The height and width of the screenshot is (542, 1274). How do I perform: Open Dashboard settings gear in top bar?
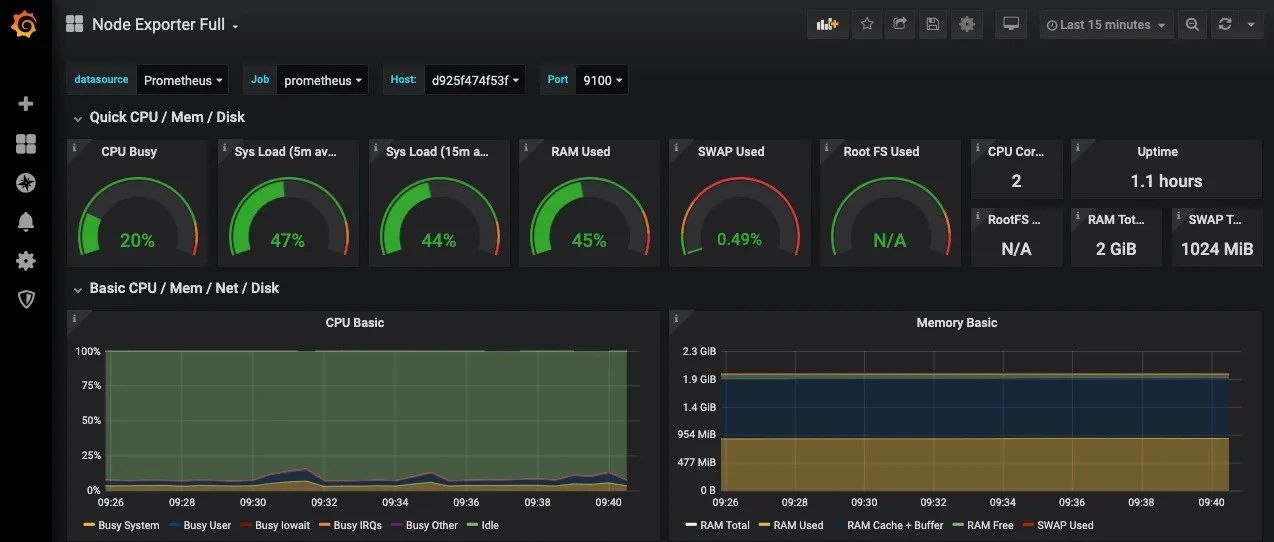click(966, 25)
